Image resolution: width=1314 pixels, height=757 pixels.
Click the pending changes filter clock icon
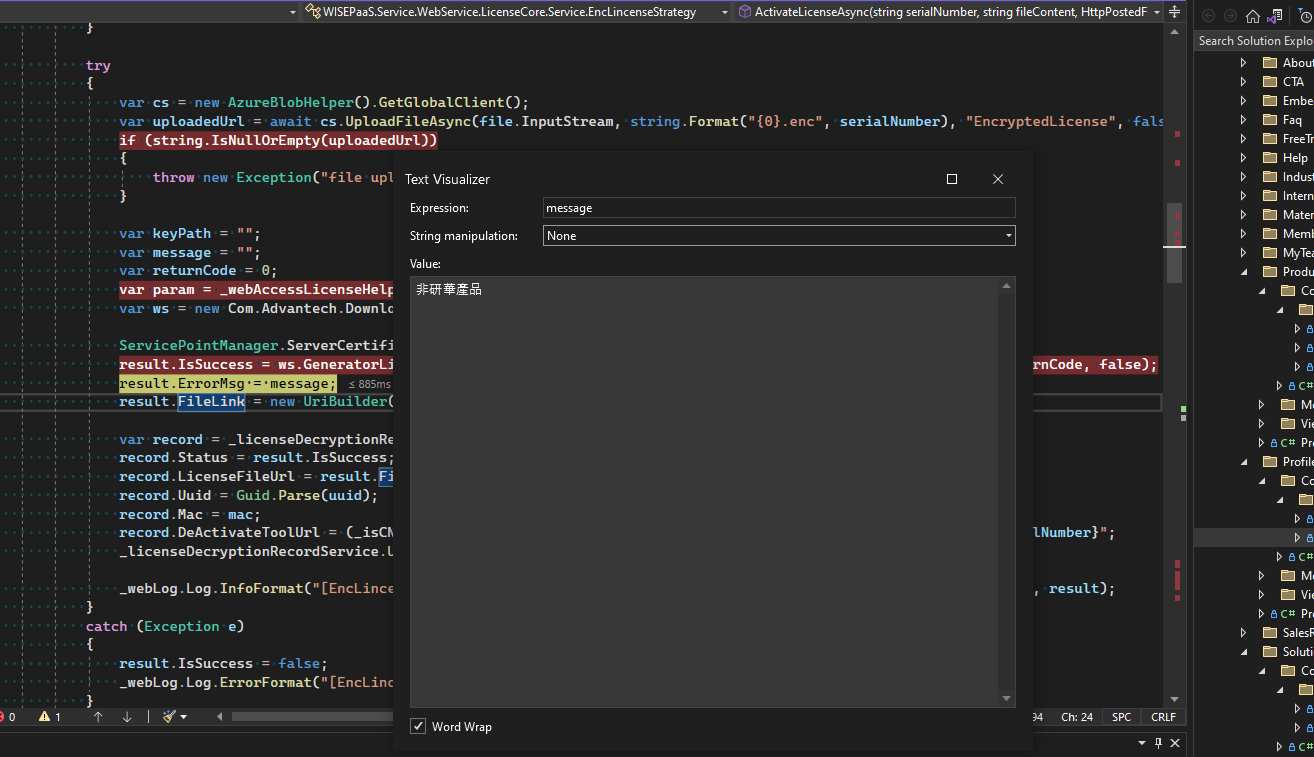tap(1306, 15)
